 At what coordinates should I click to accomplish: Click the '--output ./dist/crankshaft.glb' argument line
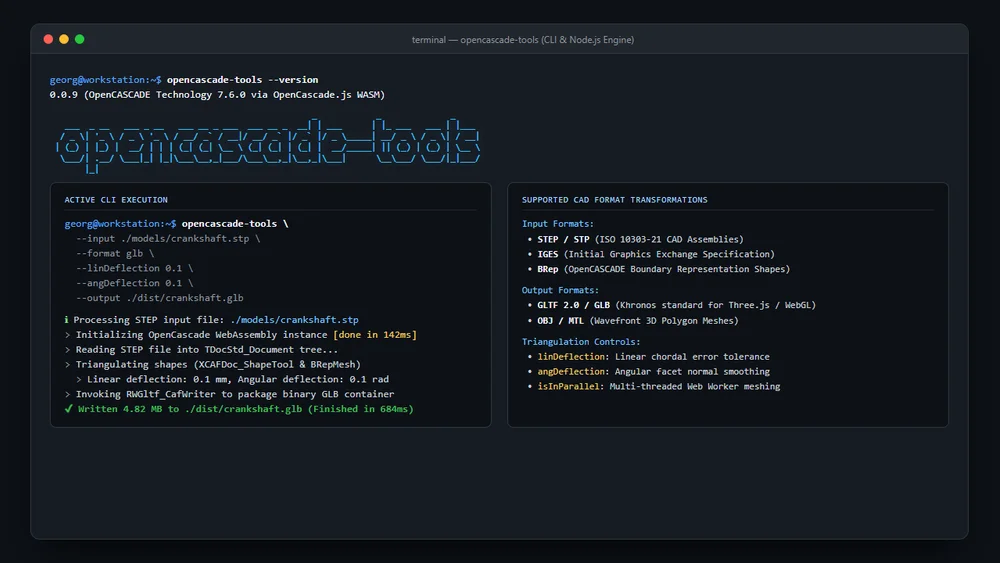coord(159,298)
